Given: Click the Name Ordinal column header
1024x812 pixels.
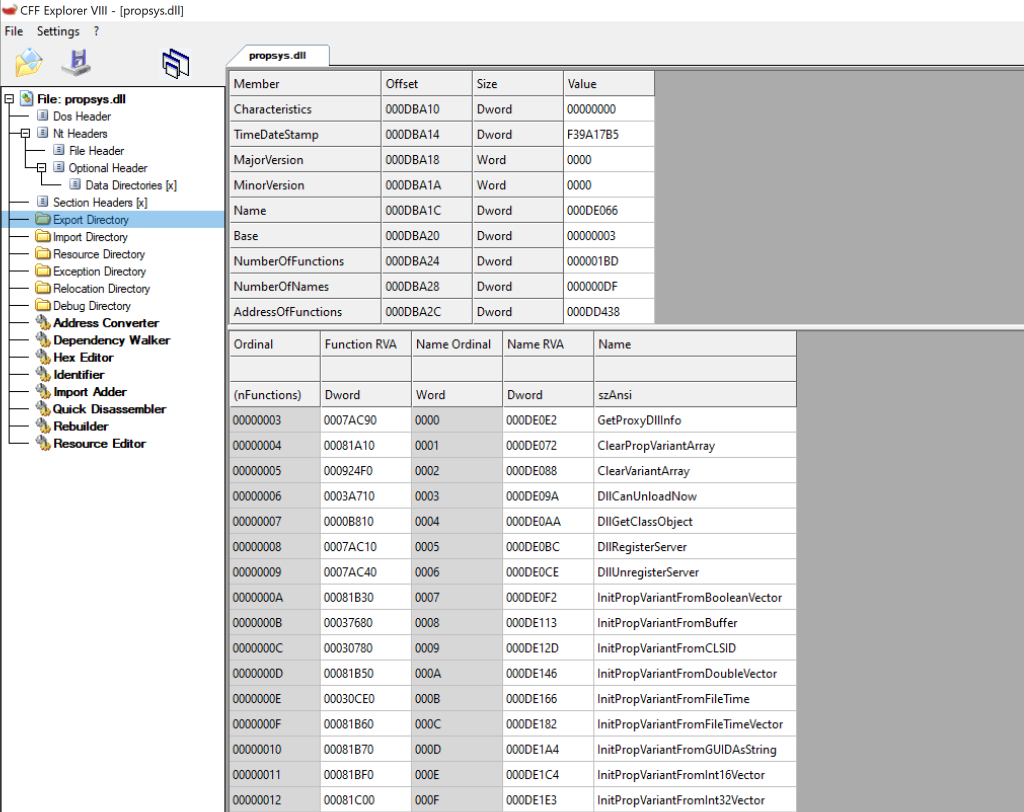Looking at the screenshot, I should click(457, 344).
